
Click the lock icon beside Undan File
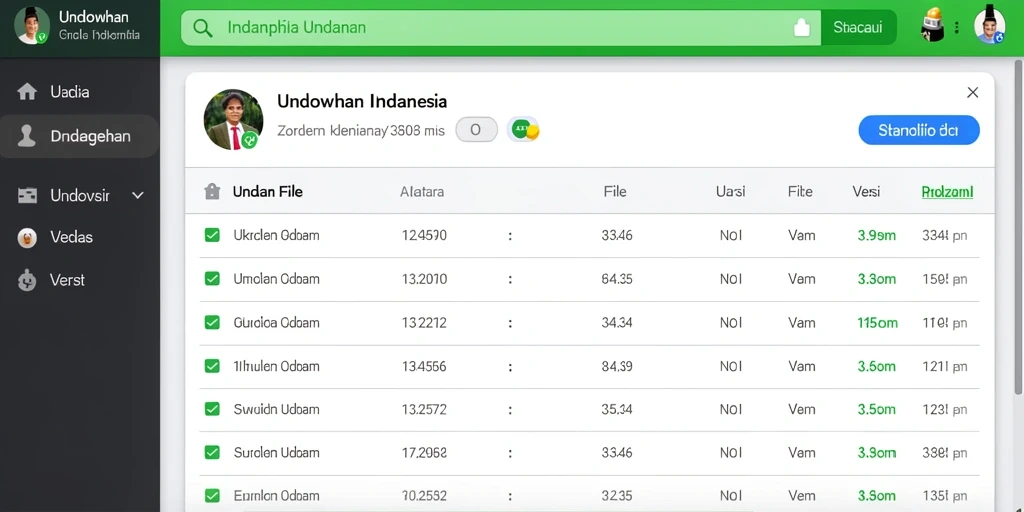(x=212, y=191)
